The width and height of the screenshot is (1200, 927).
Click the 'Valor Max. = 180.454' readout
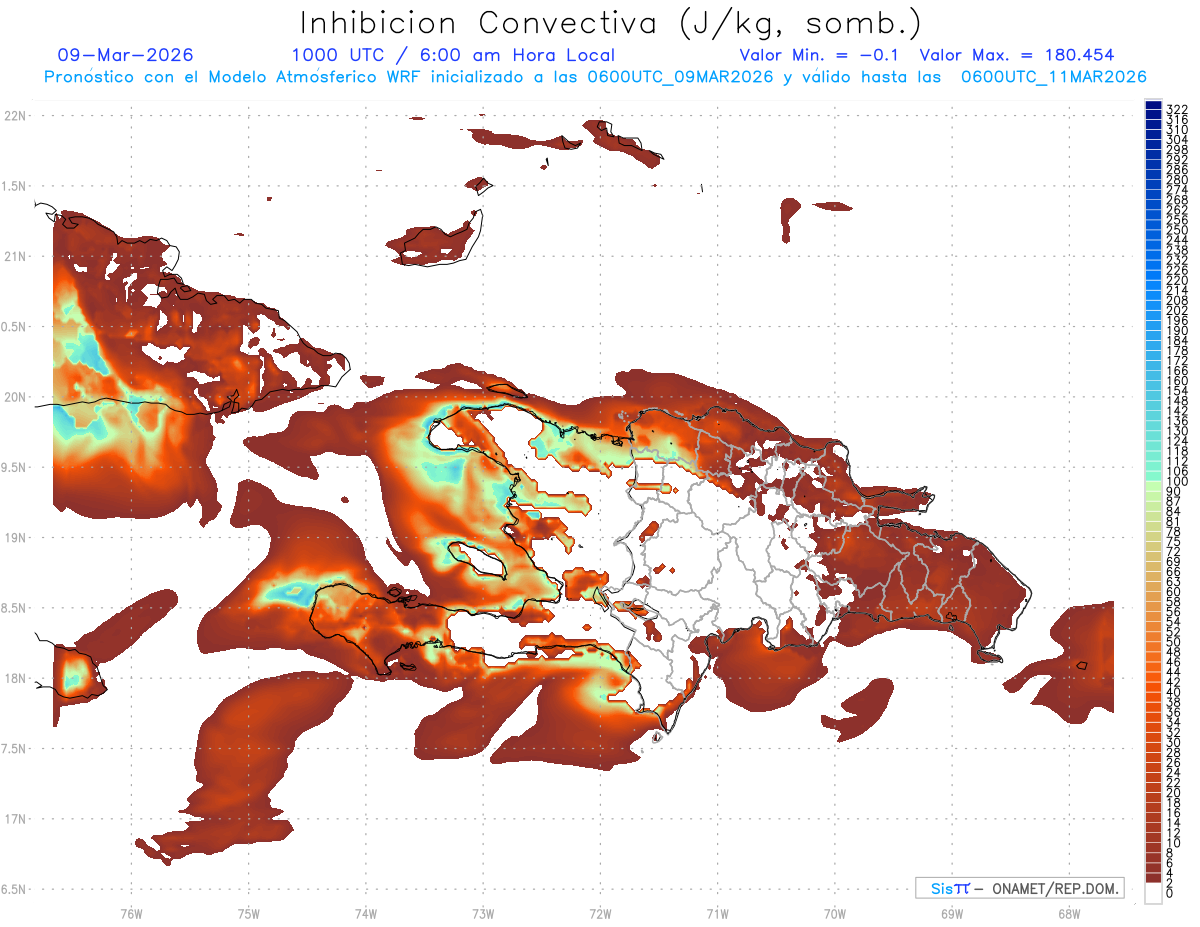(1016, 55)
